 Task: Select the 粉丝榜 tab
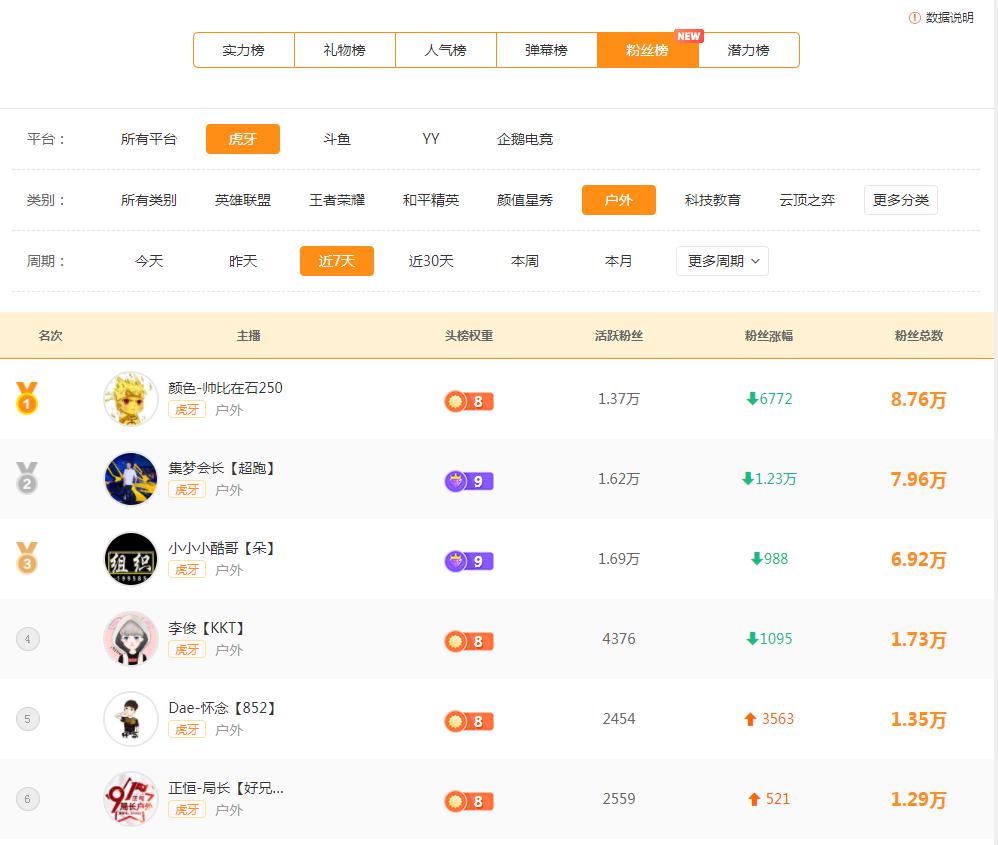[647, 50]
